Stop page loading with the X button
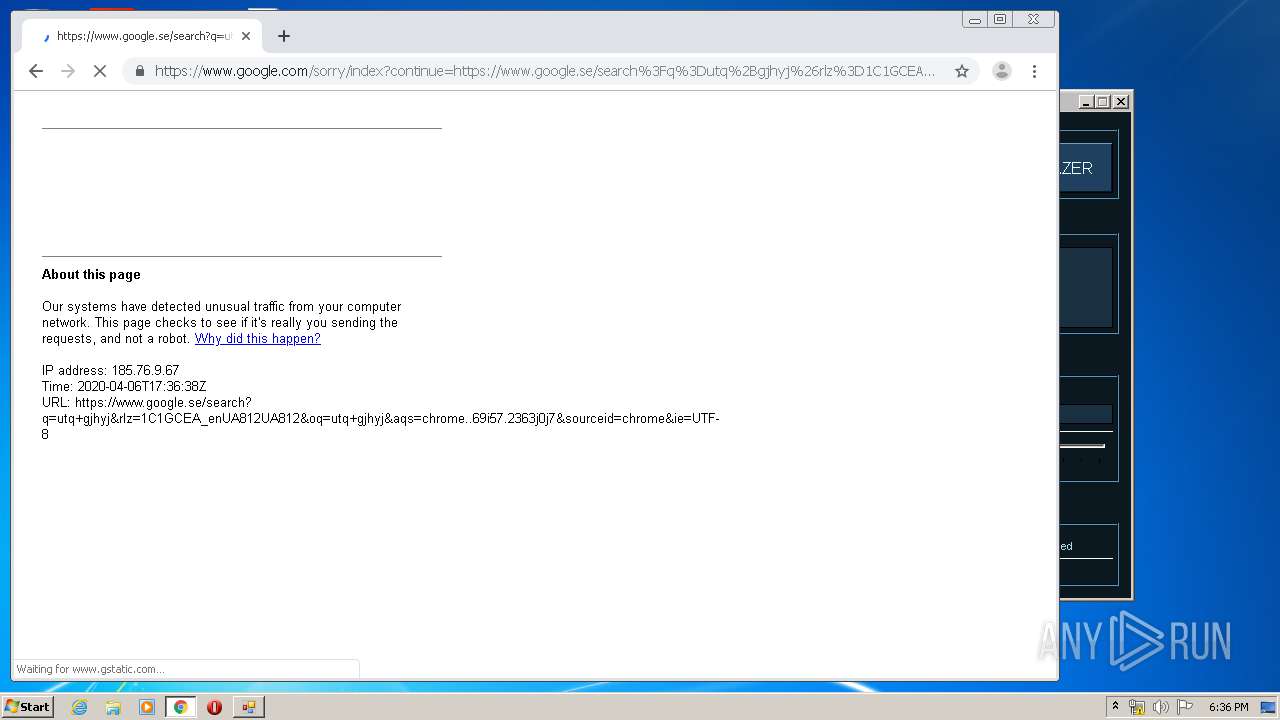Screen dimensions: 1280x720 click(100, 71)
